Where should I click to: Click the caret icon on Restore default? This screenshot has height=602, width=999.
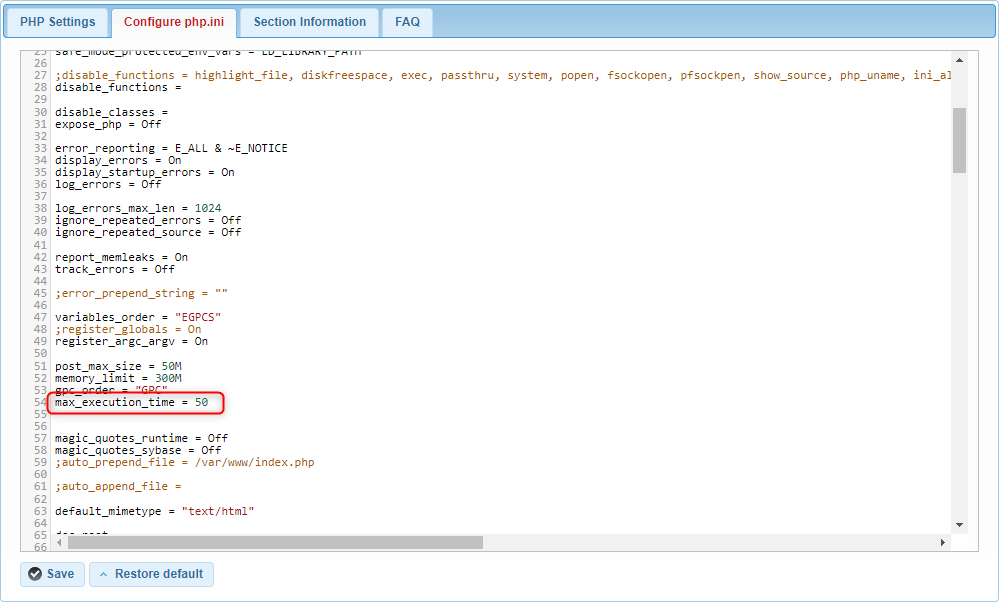tap(104, 574)
